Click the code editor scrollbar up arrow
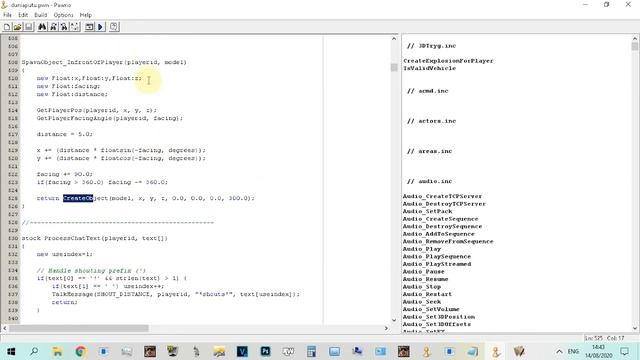The height and width of the screenshot is (360, 640). 394,39
